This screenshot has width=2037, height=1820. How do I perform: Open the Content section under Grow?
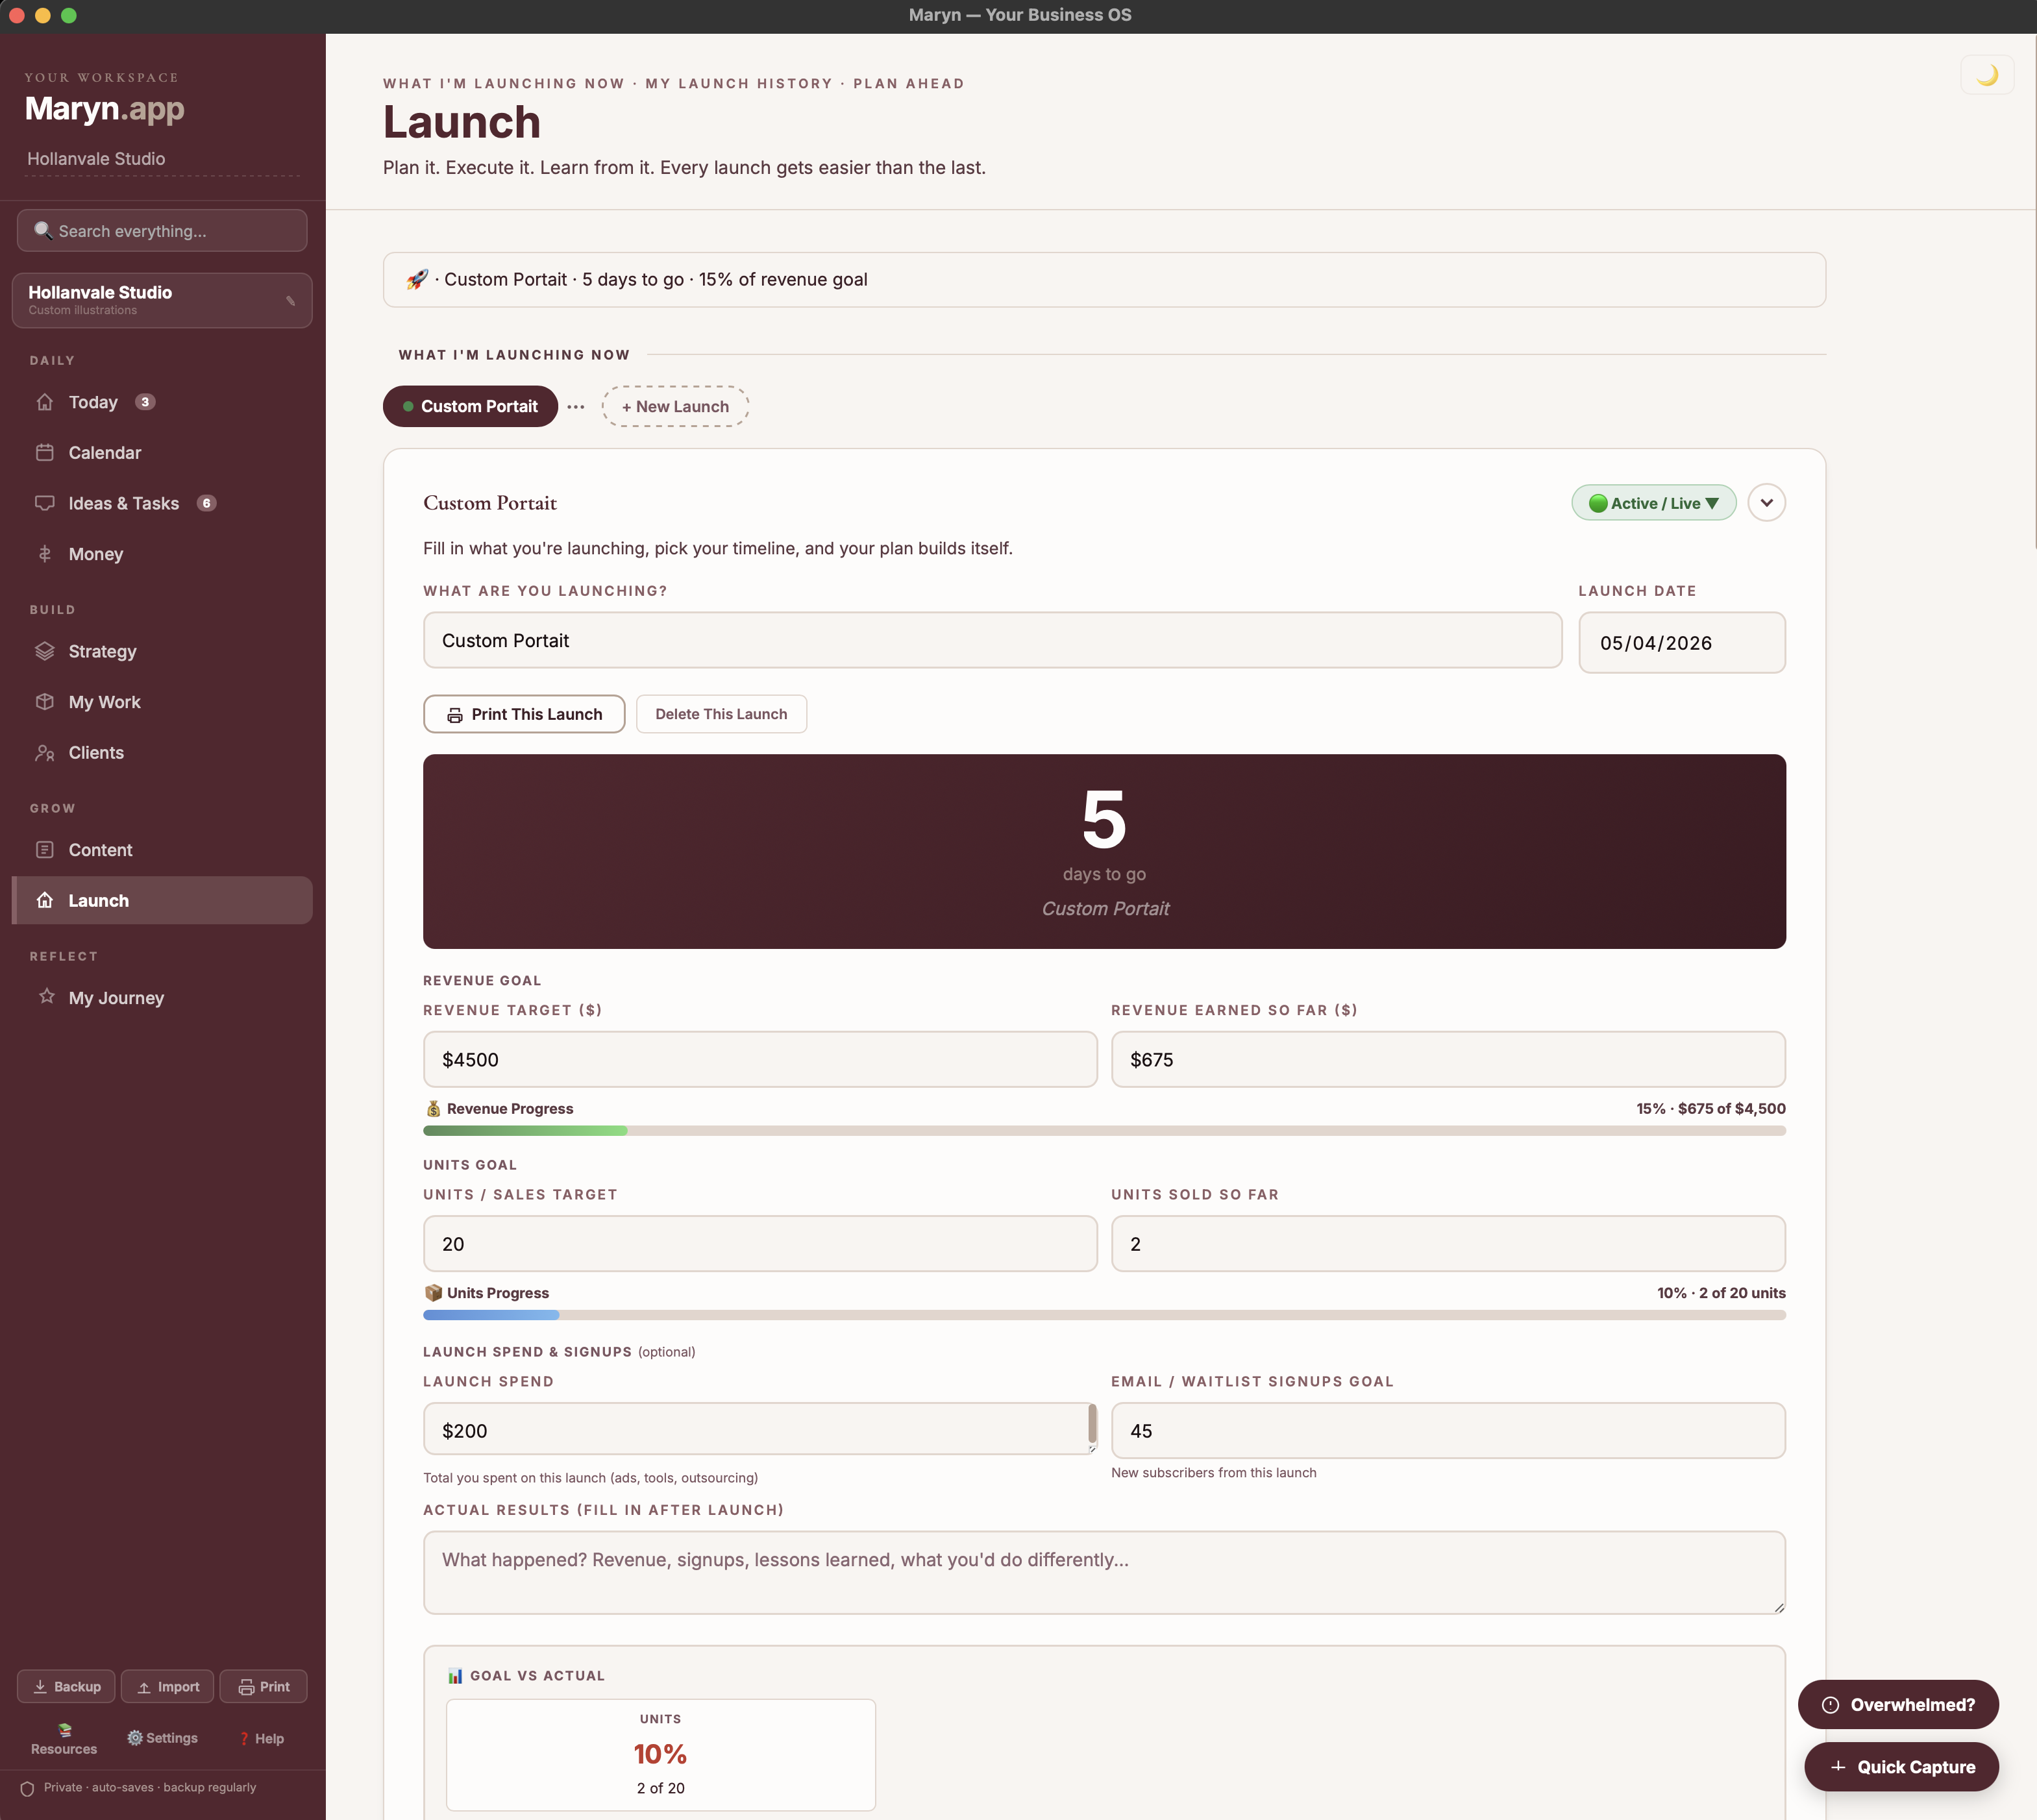coord(100,849)
